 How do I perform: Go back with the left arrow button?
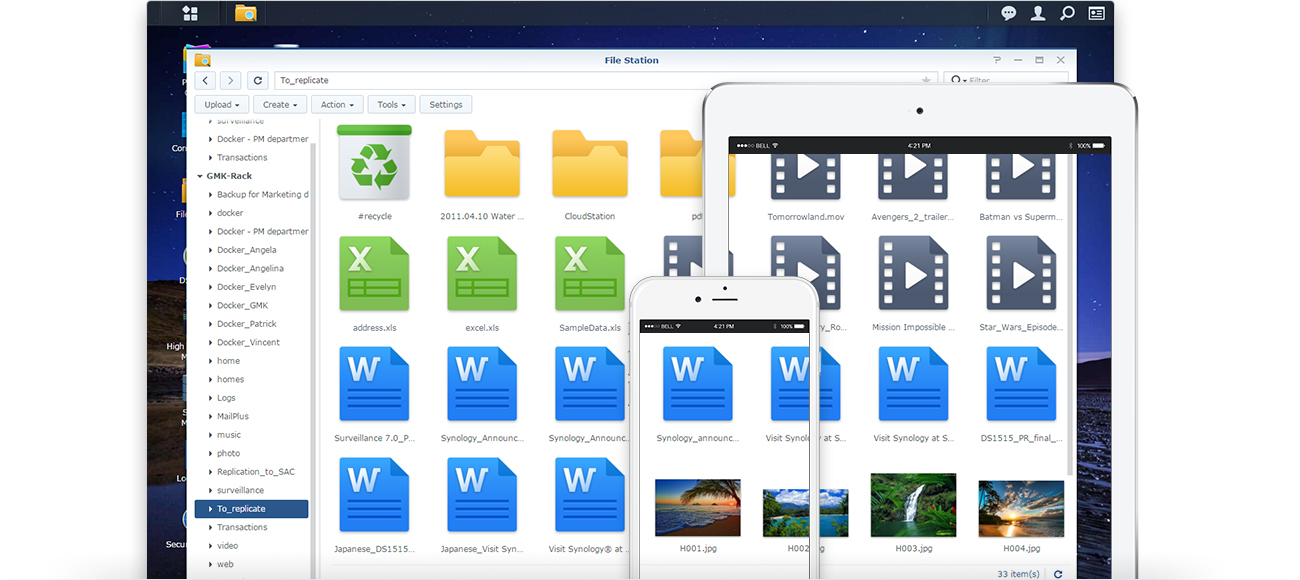(x=205, y=80)
